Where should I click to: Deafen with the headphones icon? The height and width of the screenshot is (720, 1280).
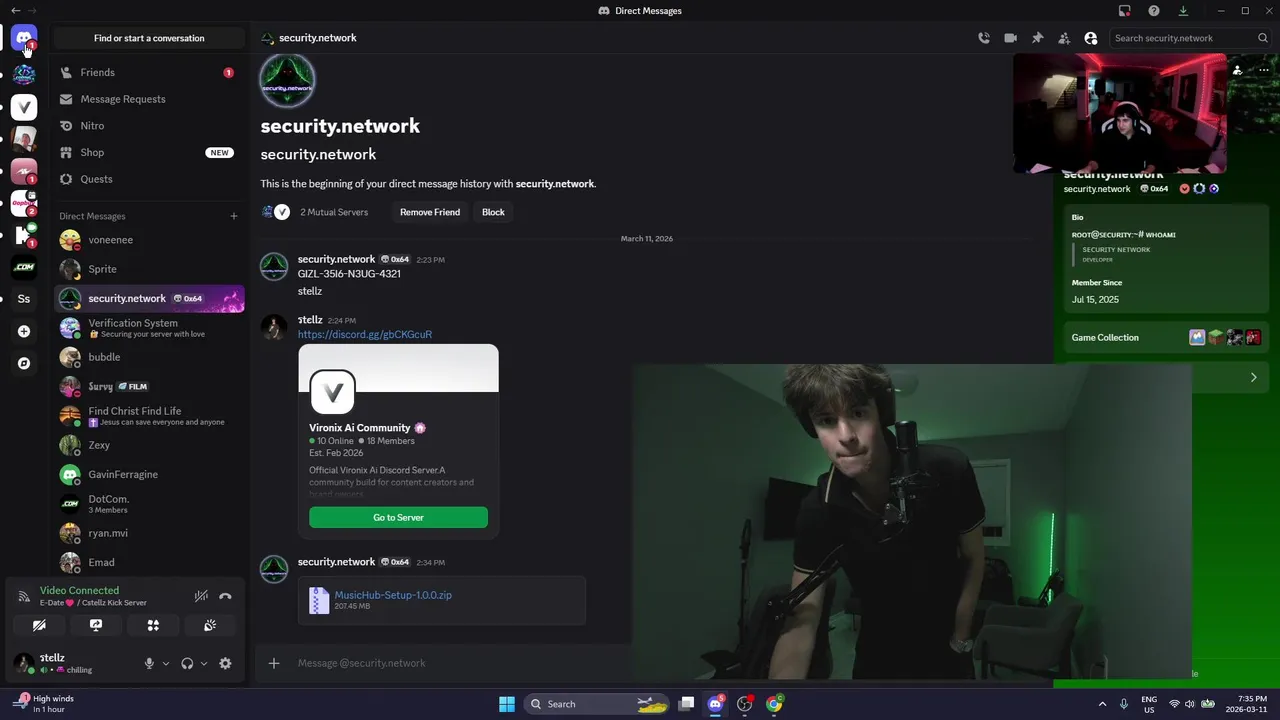[187, 663]
